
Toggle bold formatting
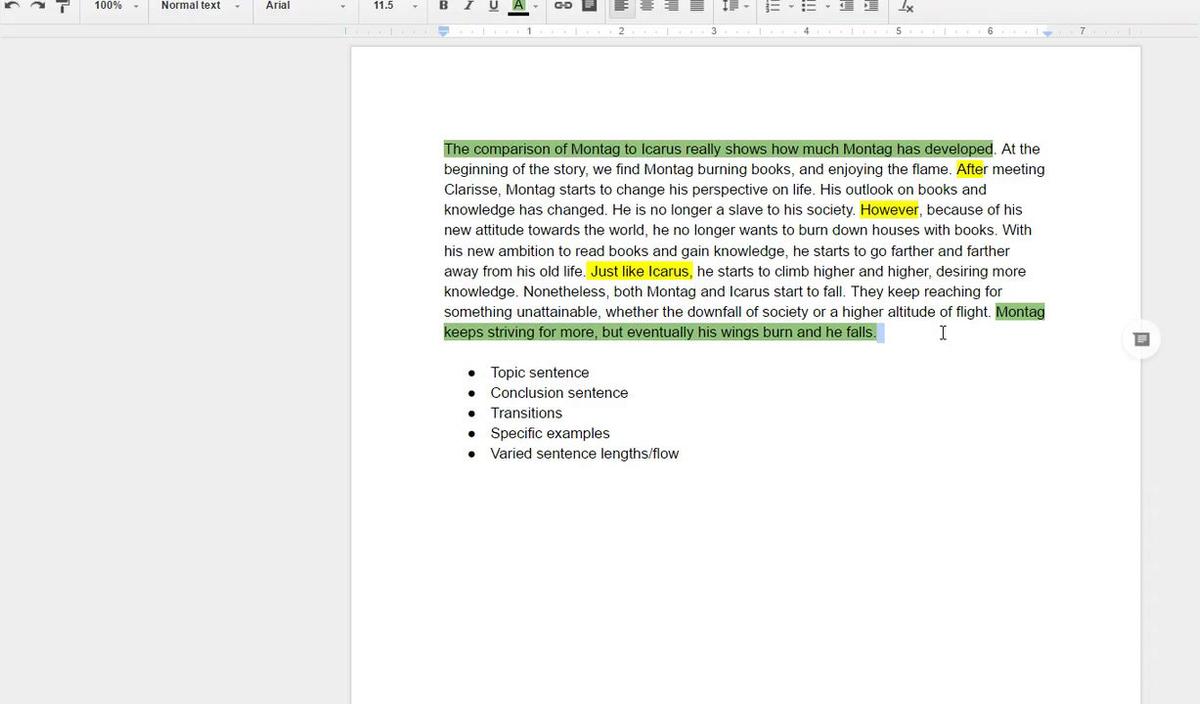[444, 6]
